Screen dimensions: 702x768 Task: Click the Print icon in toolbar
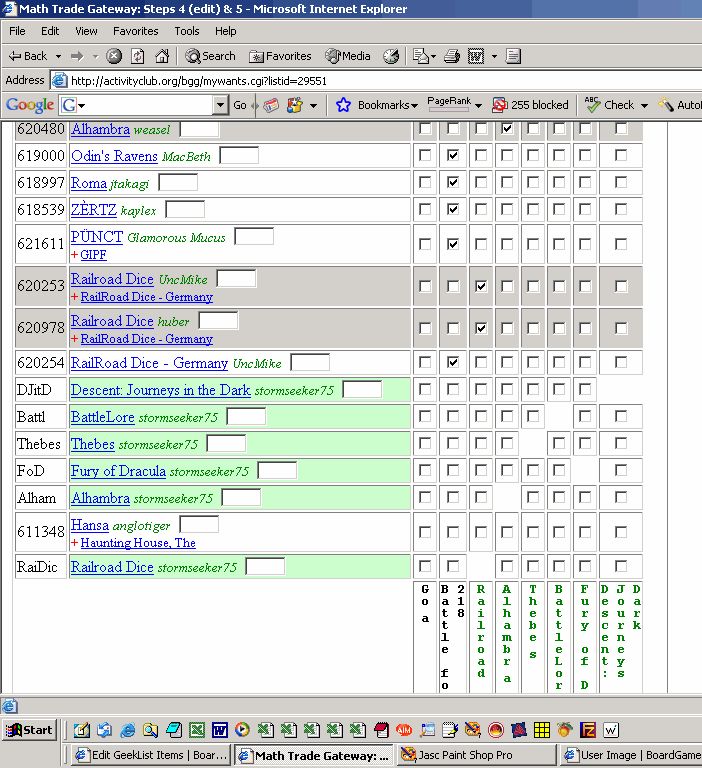[x=451, y=57]
